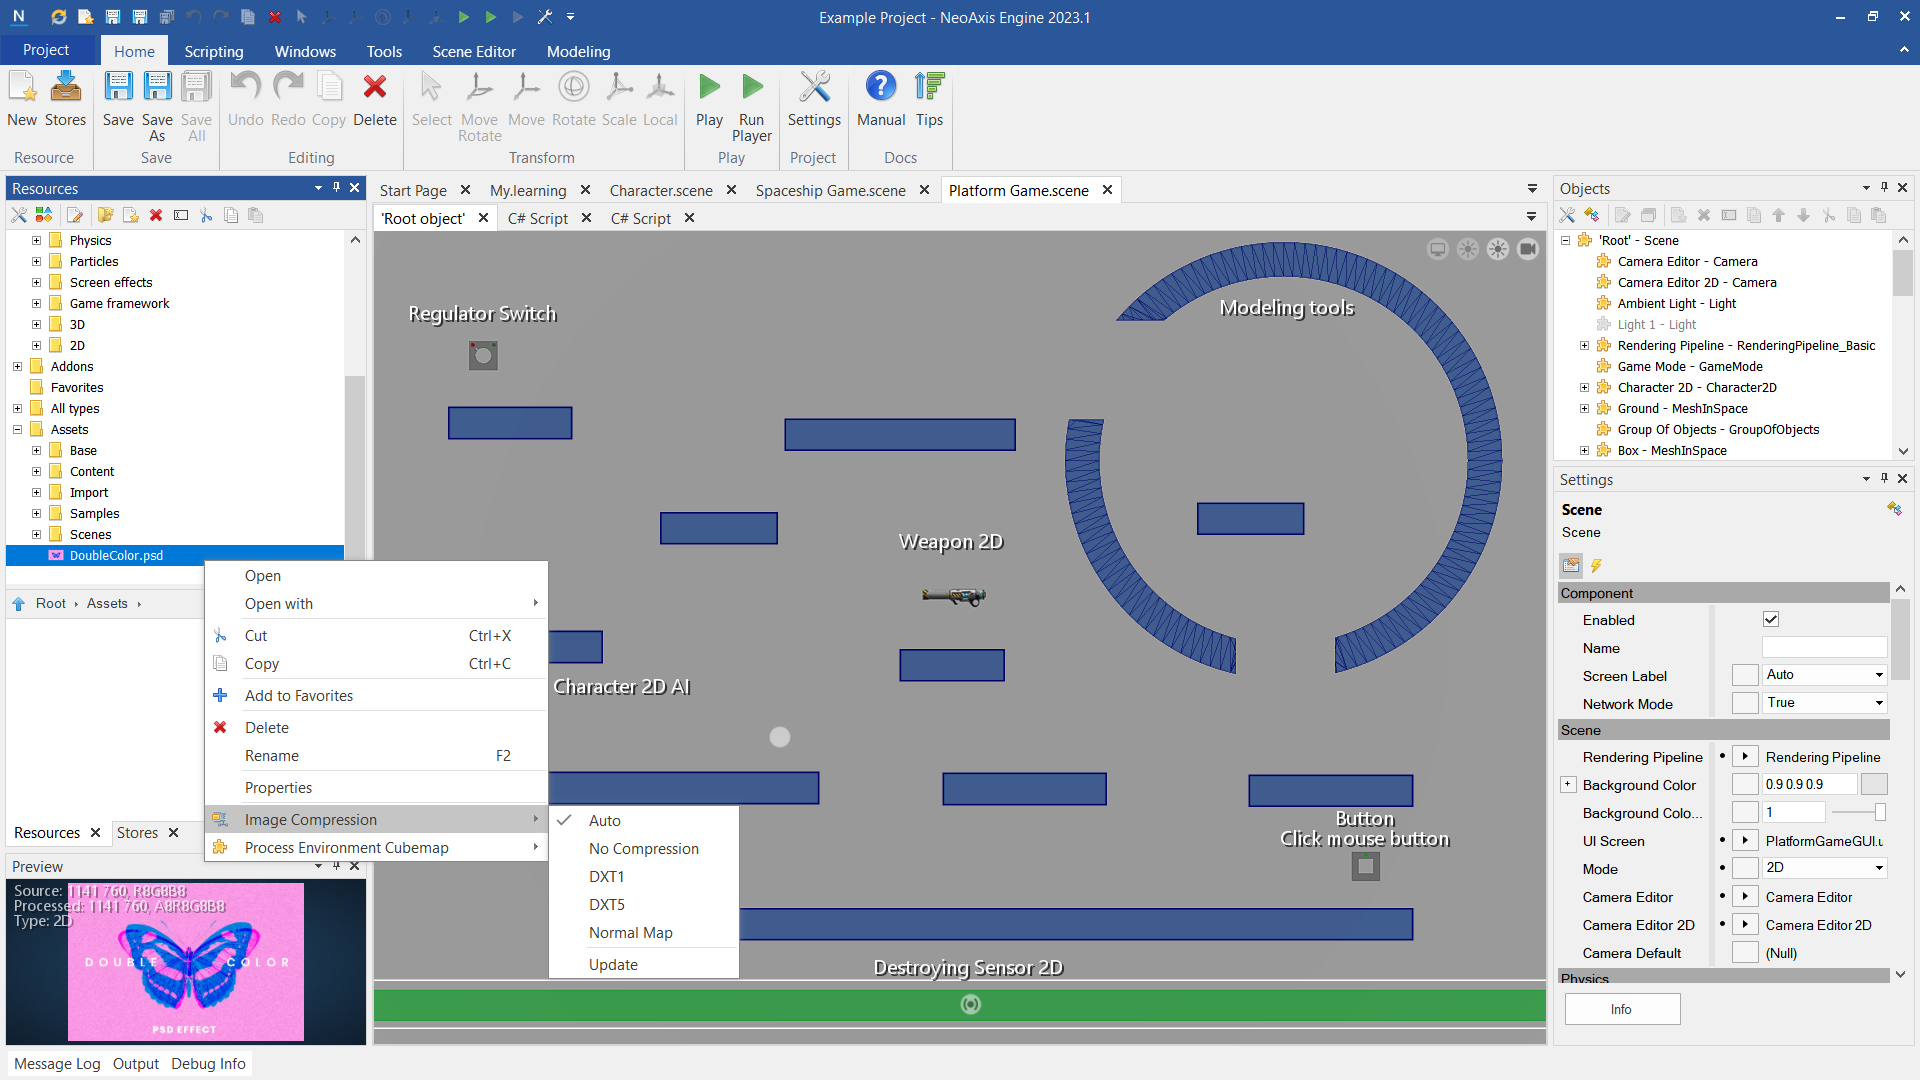Image resolution: width=1920 pixels, height=1080 pixels.
Task: Expand the Samples folder tree node
Action: coord(37,513)
